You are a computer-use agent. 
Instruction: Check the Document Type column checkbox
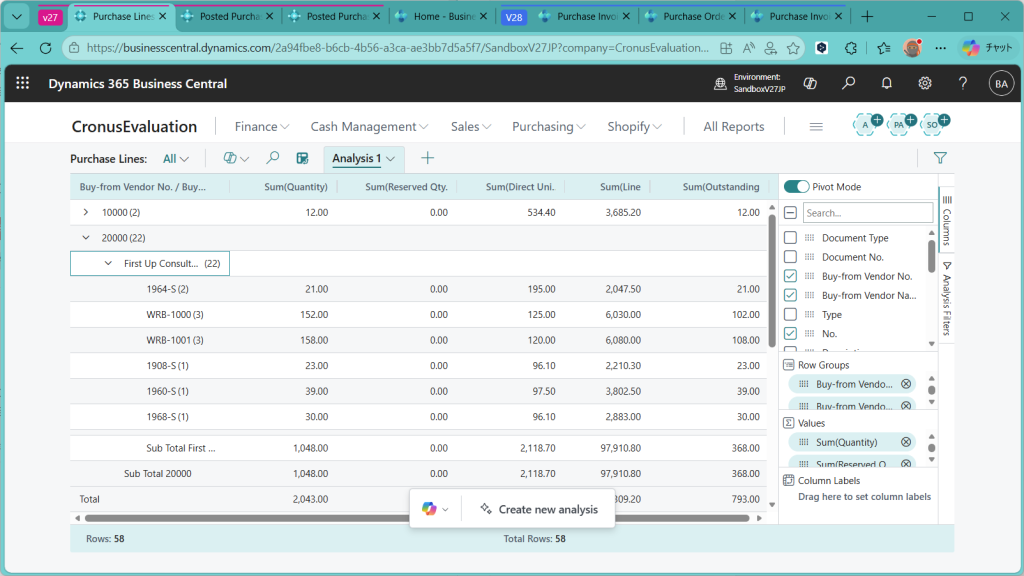790,238
